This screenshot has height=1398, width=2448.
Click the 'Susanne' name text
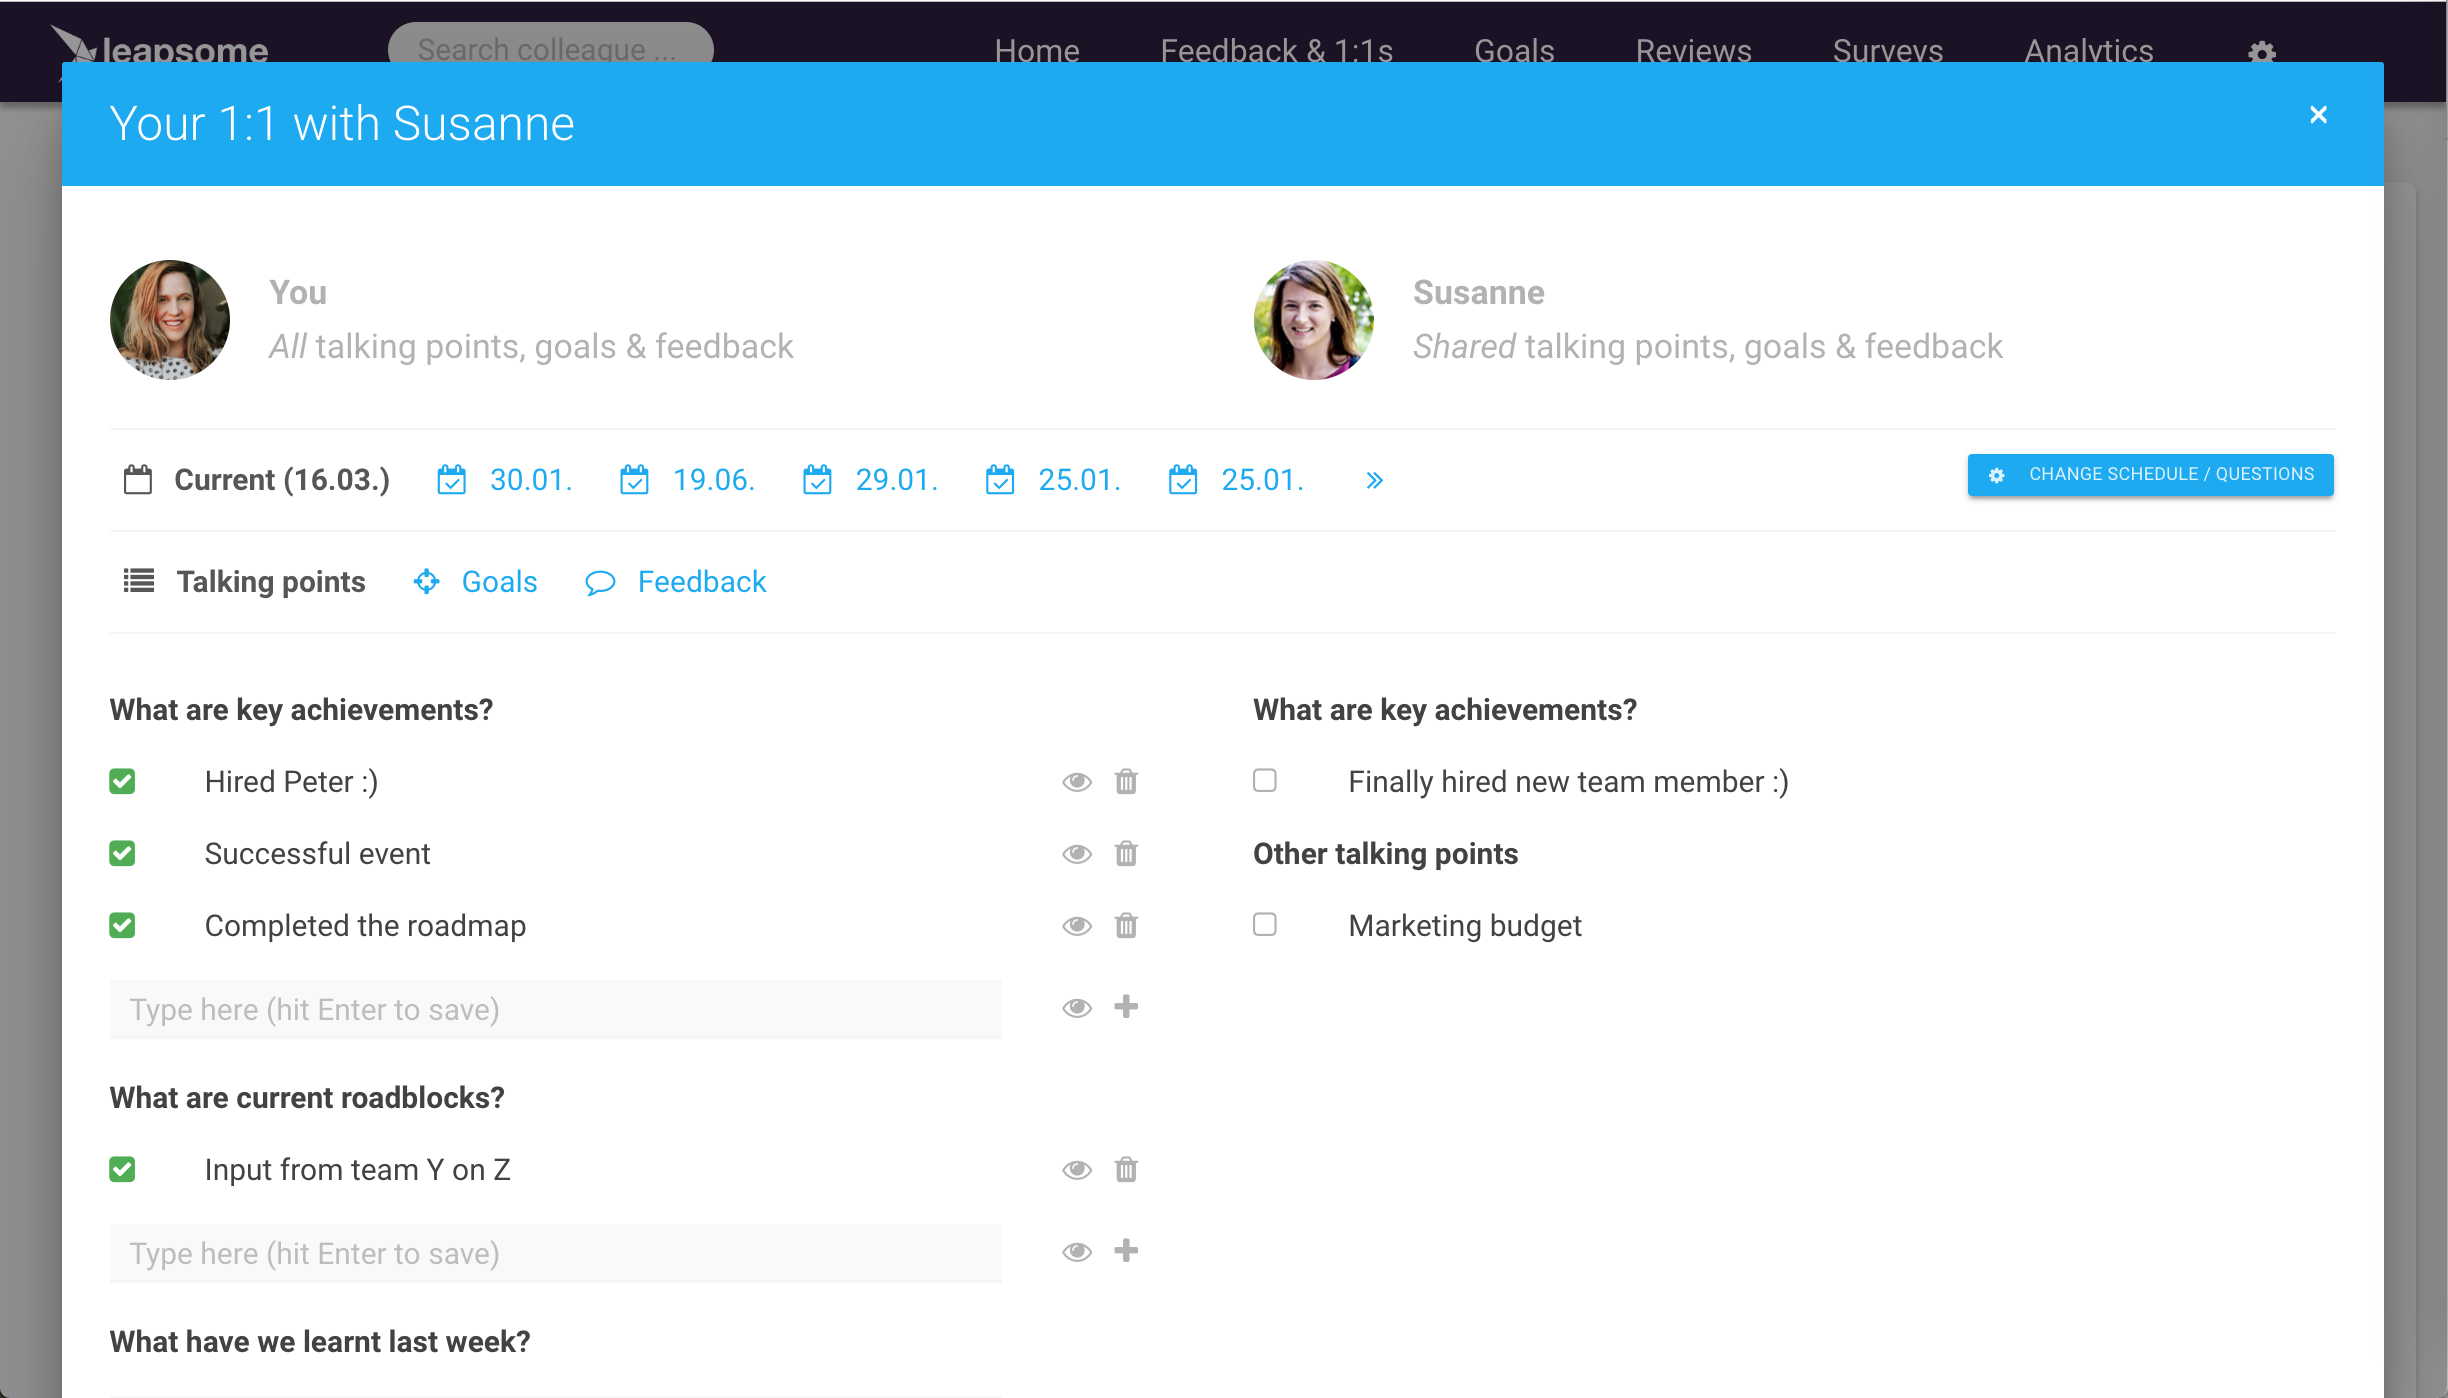1479,293
